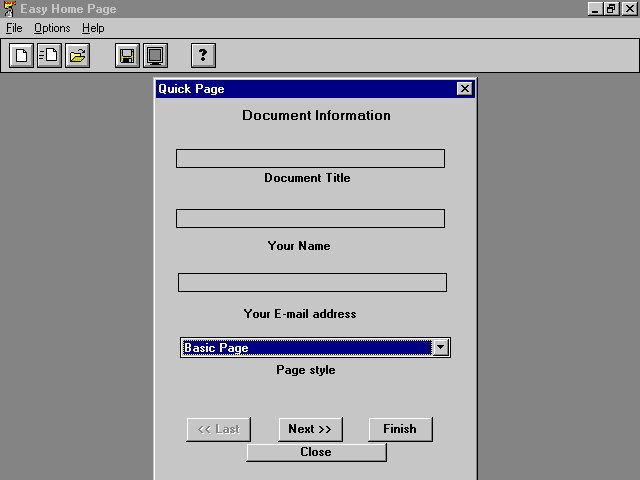Close the Quick Page dialog with X
640x480 pixels.
point(464,89)
